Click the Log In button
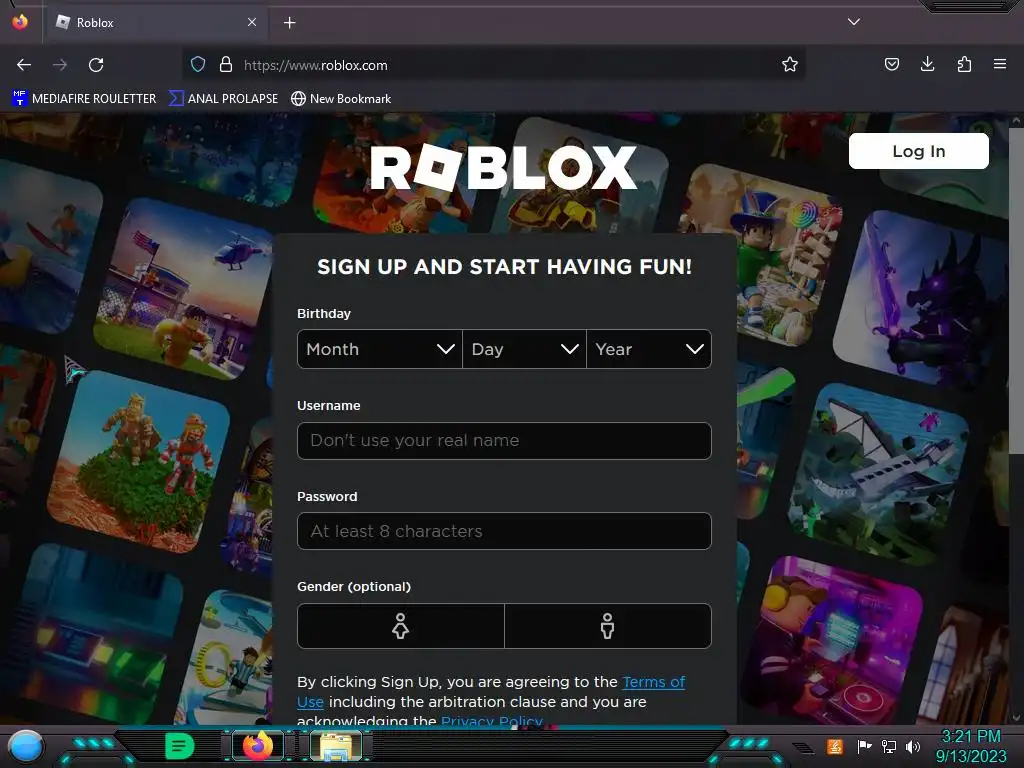Image resolution: width=1024 pixels, height=768 pixels. coord(918,151)
